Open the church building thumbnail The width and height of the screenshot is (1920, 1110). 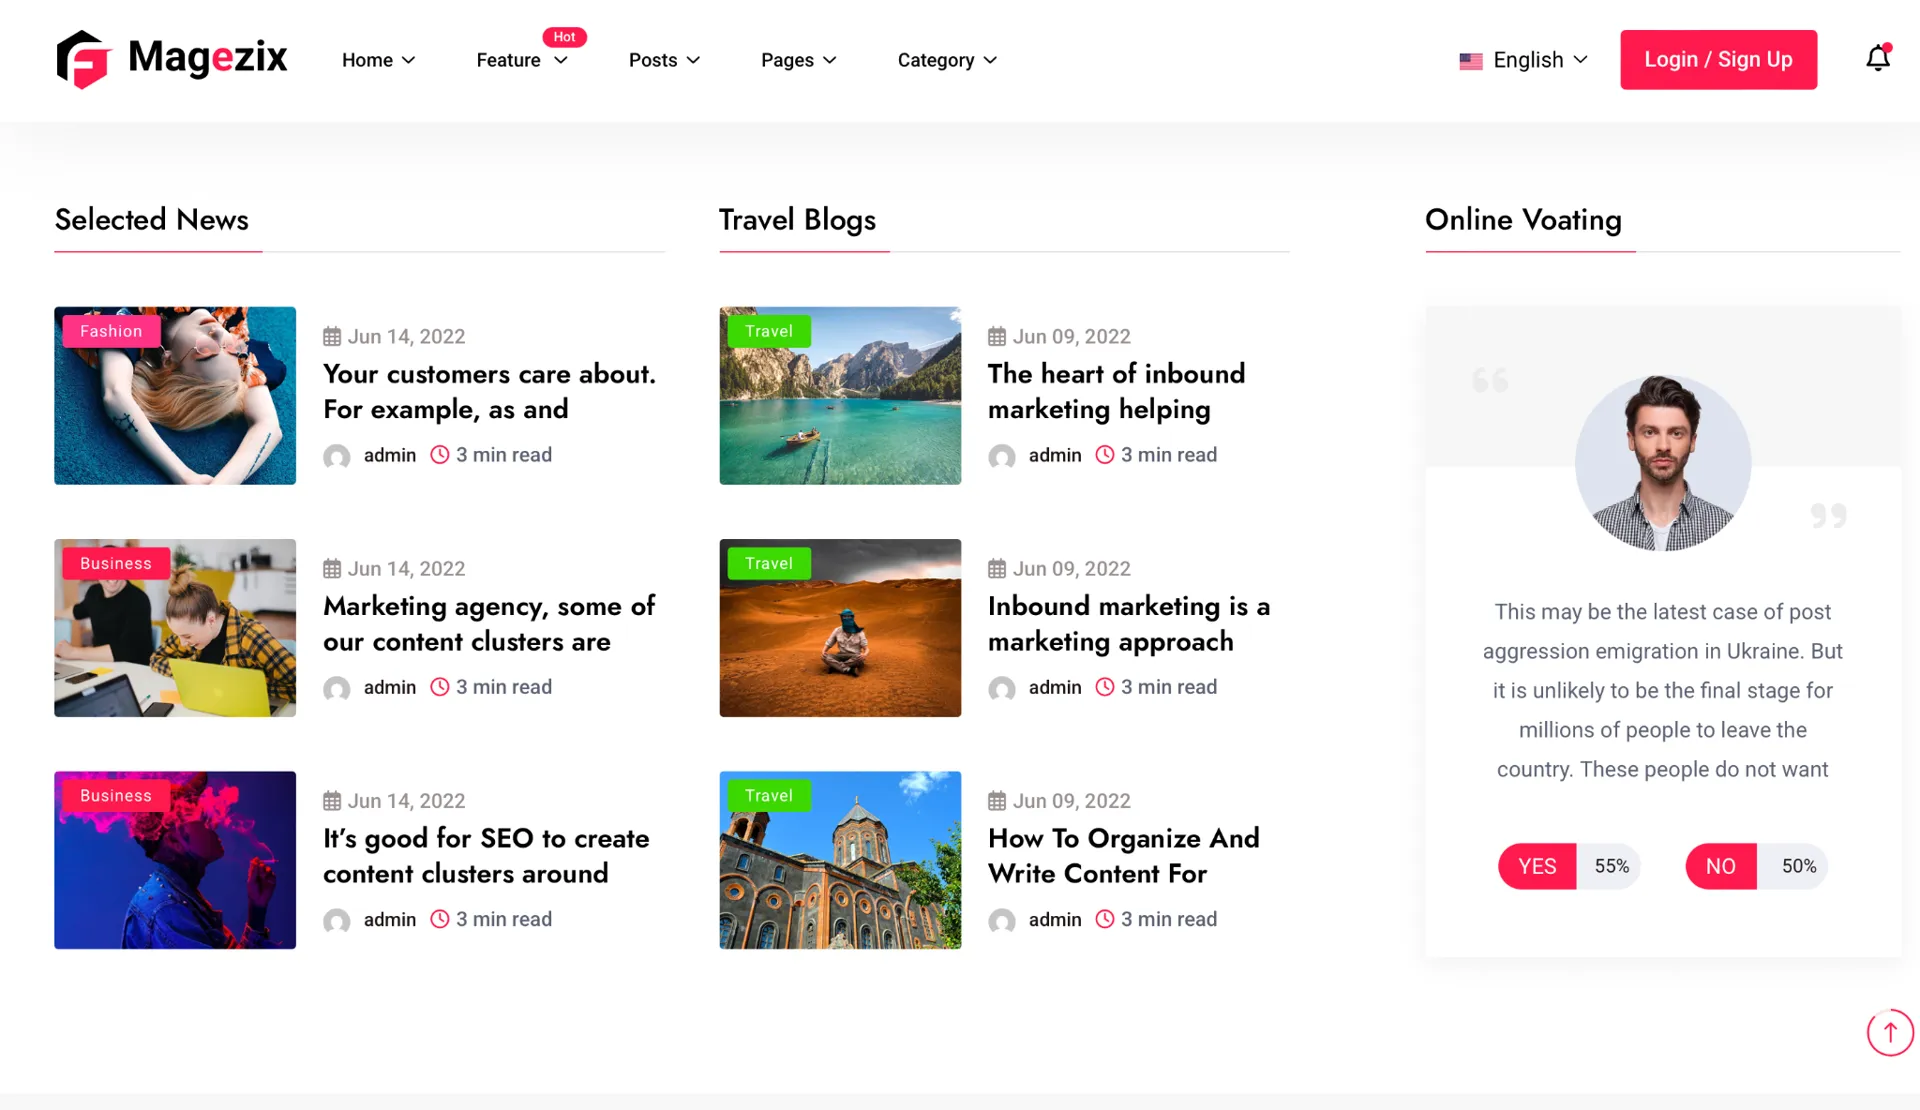[x=840, y=860]
